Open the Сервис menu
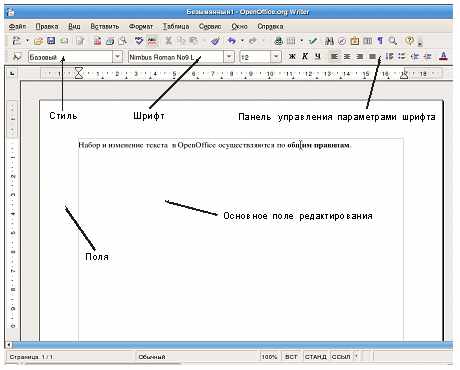The image size is (460, 370). [210, 26]
